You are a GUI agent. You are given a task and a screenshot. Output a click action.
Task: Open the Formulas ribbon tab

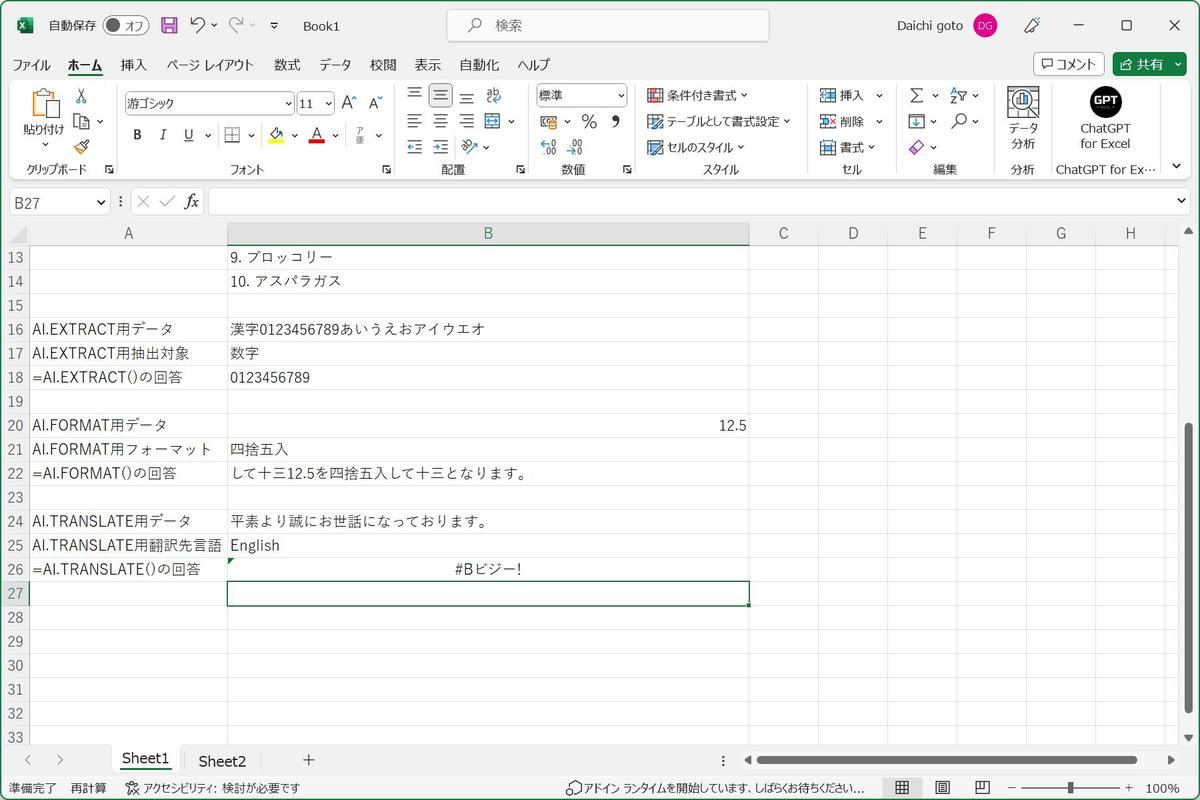pos(287,64)
